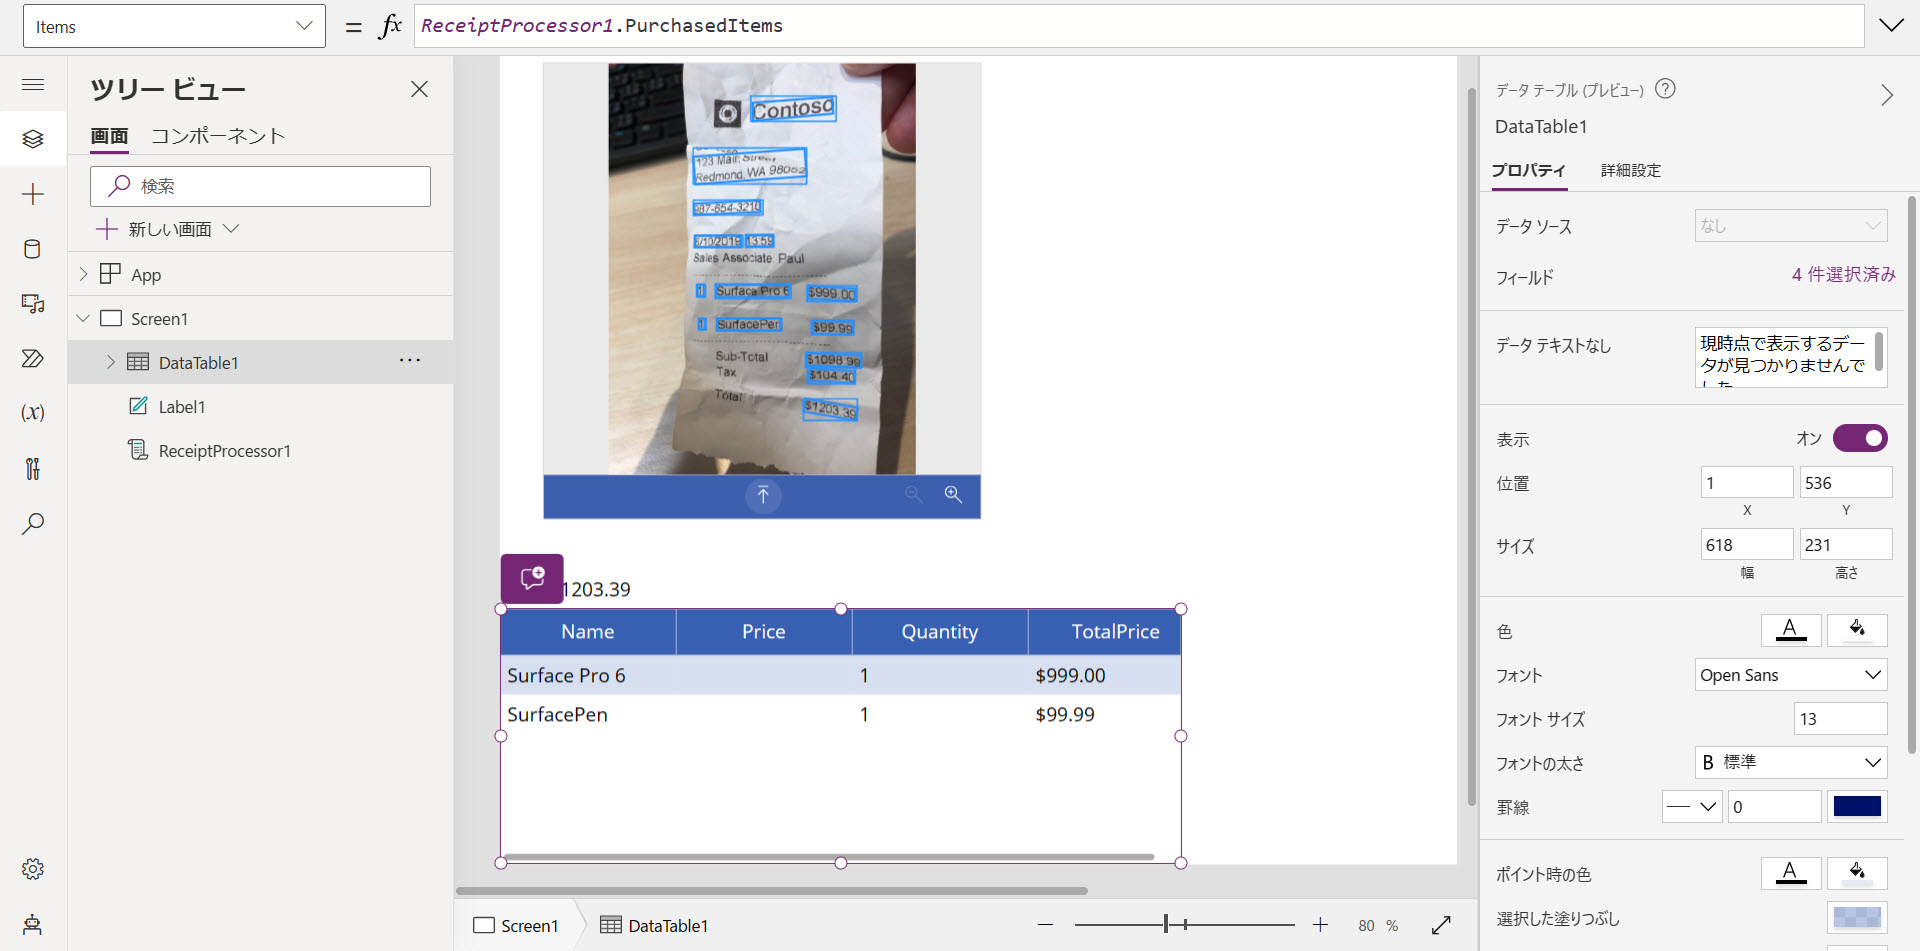Click the purple comment badge icon
1920x951 pixels.
click(532, 578)
